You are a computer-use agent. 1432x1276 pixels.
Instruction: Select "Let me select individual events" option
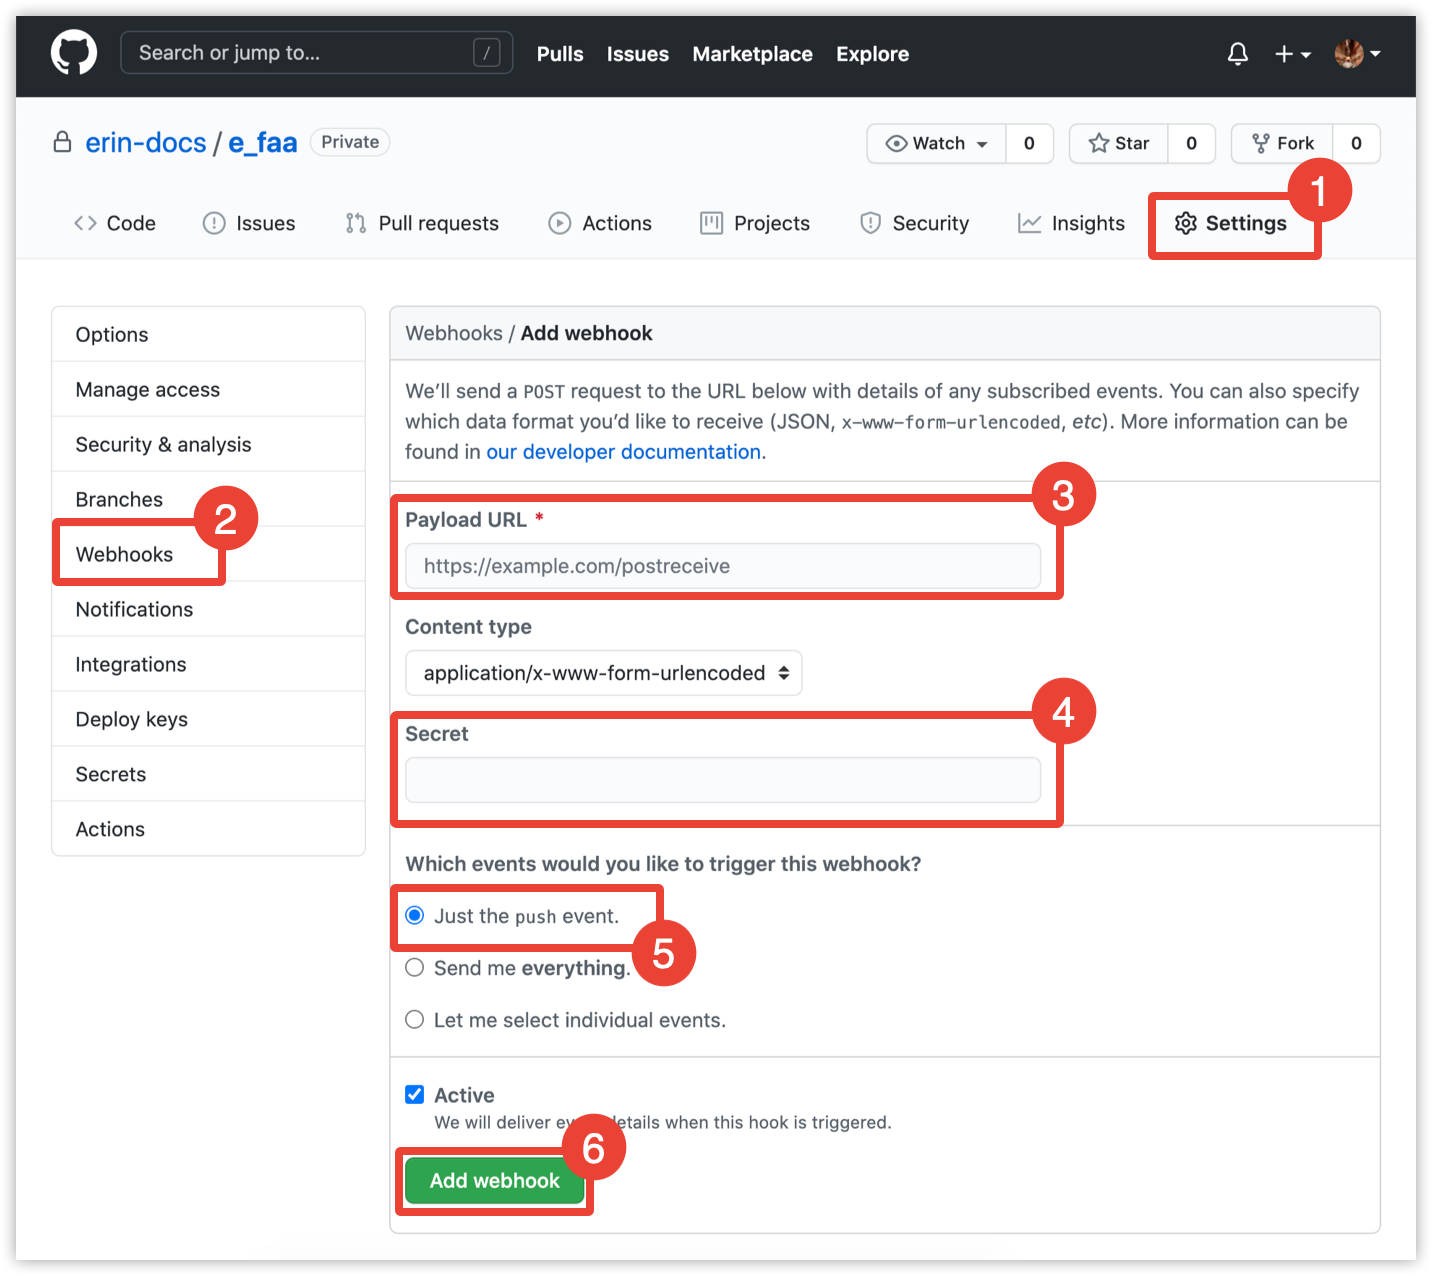[x=415, y=1020]
